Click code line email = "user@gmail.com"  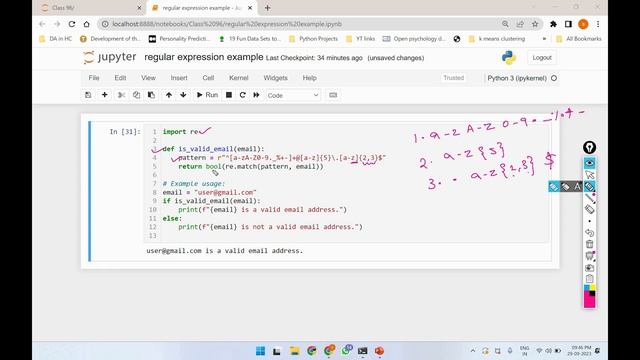tap(209, 192)
